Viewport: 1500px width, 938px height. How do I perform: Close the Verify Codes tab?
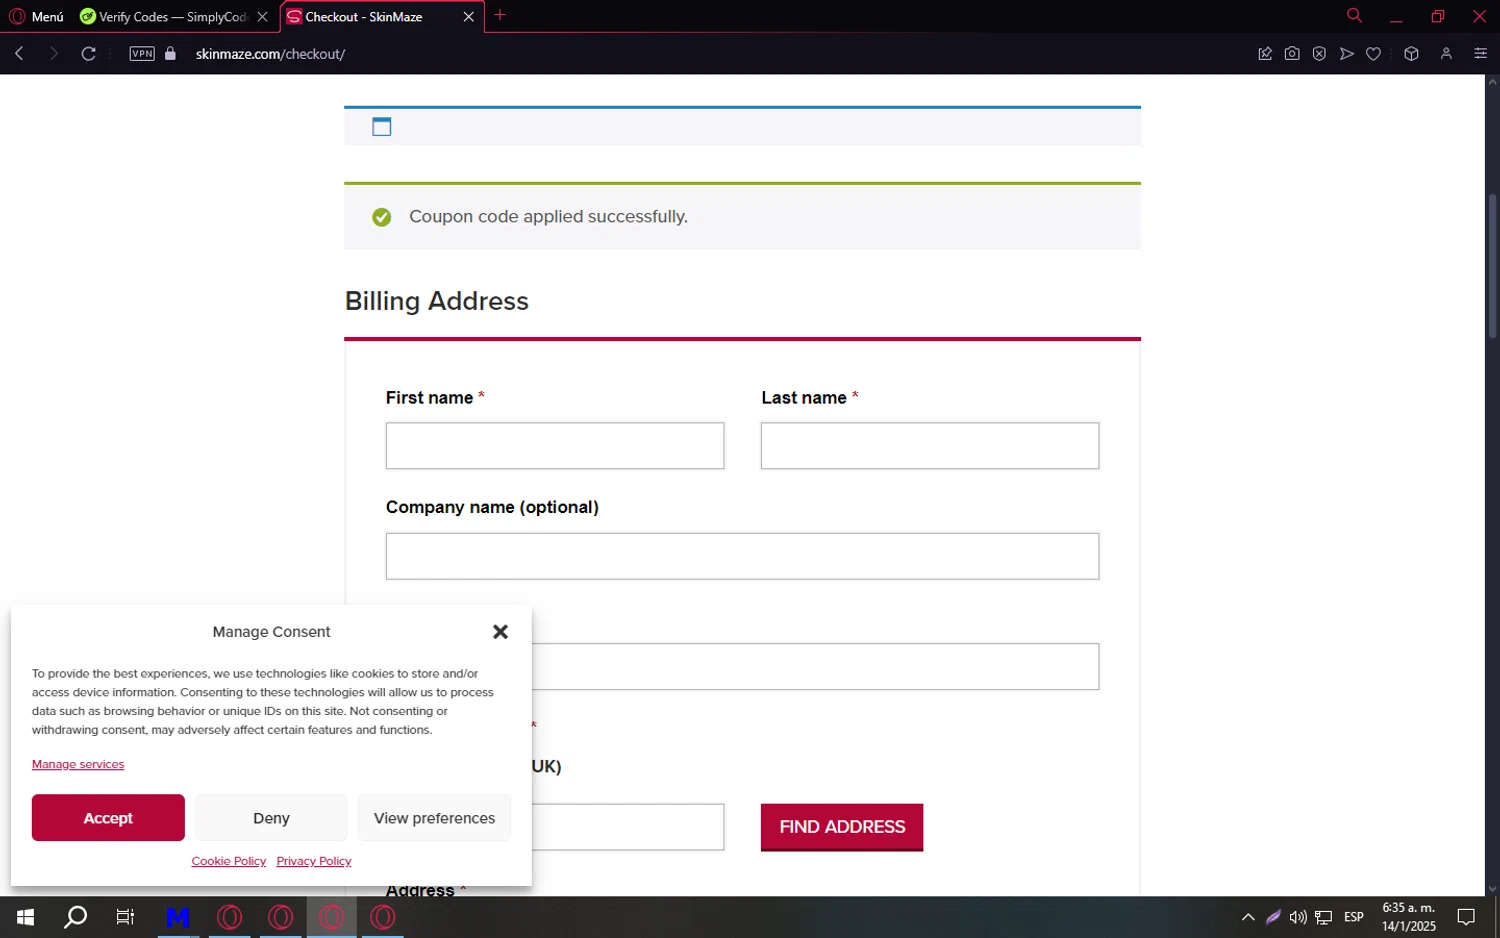point(263,16)
